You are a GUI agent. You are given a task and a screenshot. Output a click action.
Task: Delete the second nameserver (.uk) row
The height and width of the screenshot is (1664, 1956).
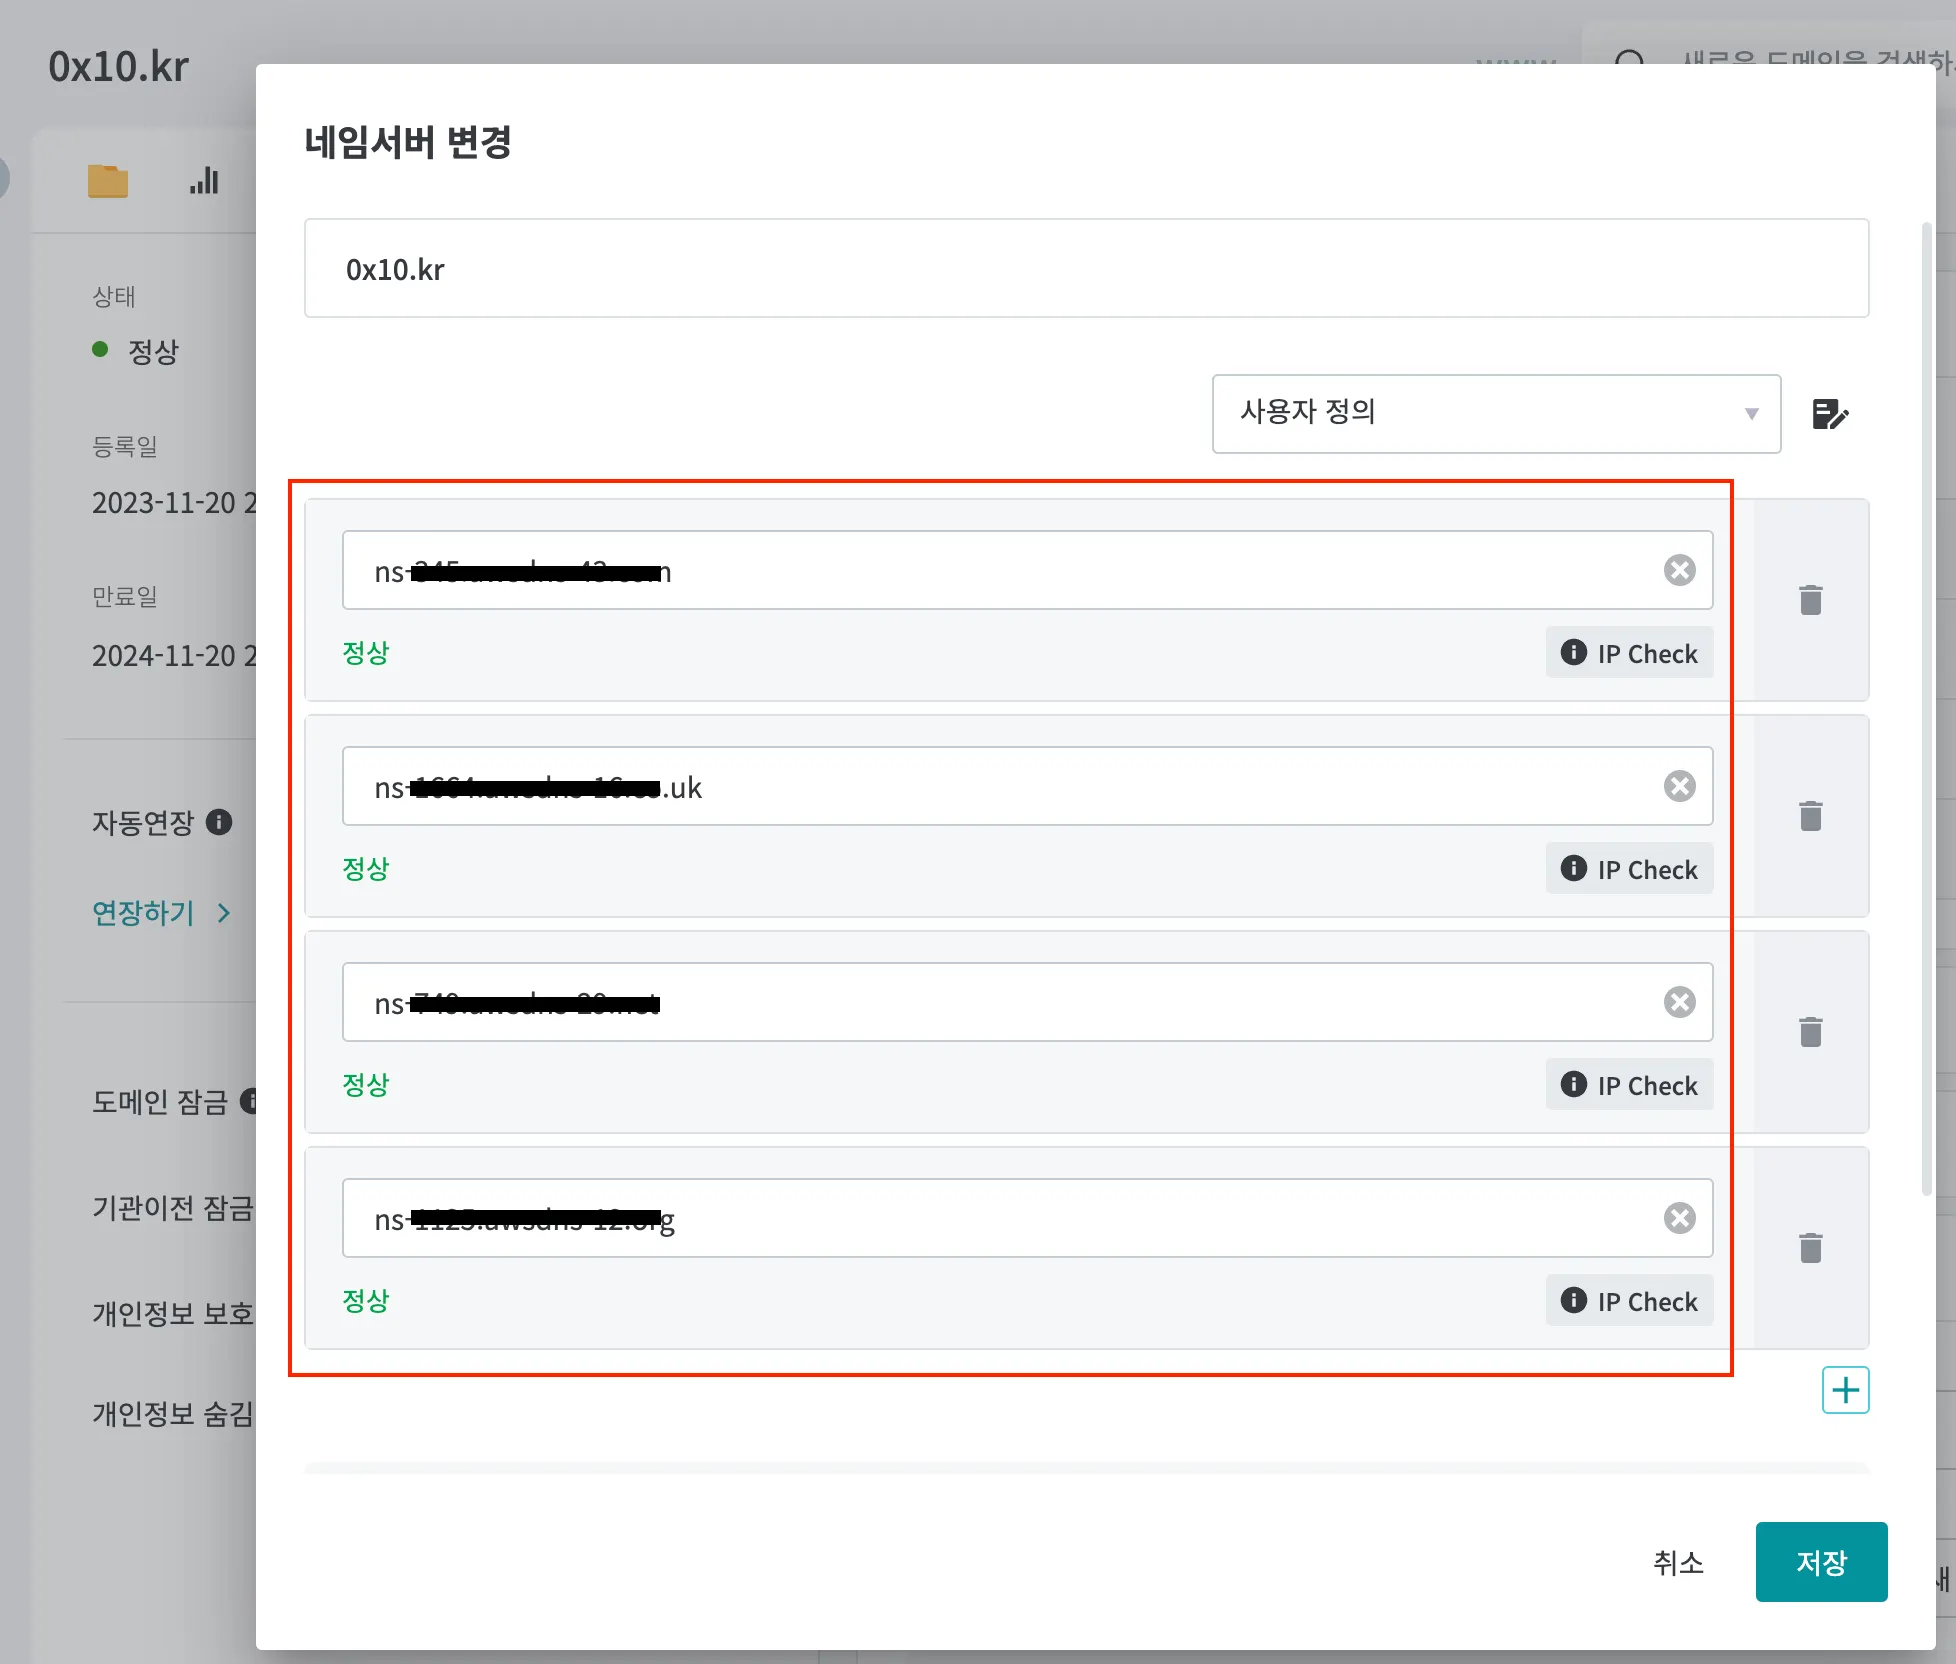(1810, 816)
